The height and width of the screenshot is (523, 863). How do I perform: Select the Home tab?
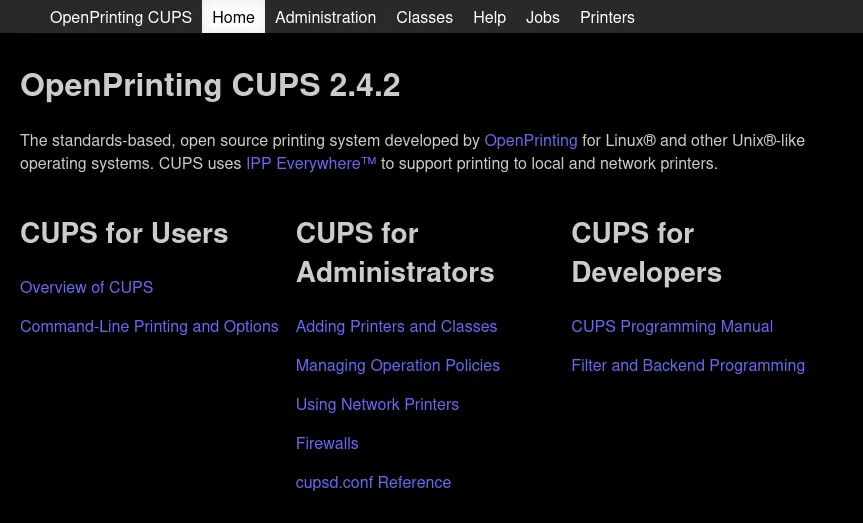pyautogui.click(x=233, y=17)
